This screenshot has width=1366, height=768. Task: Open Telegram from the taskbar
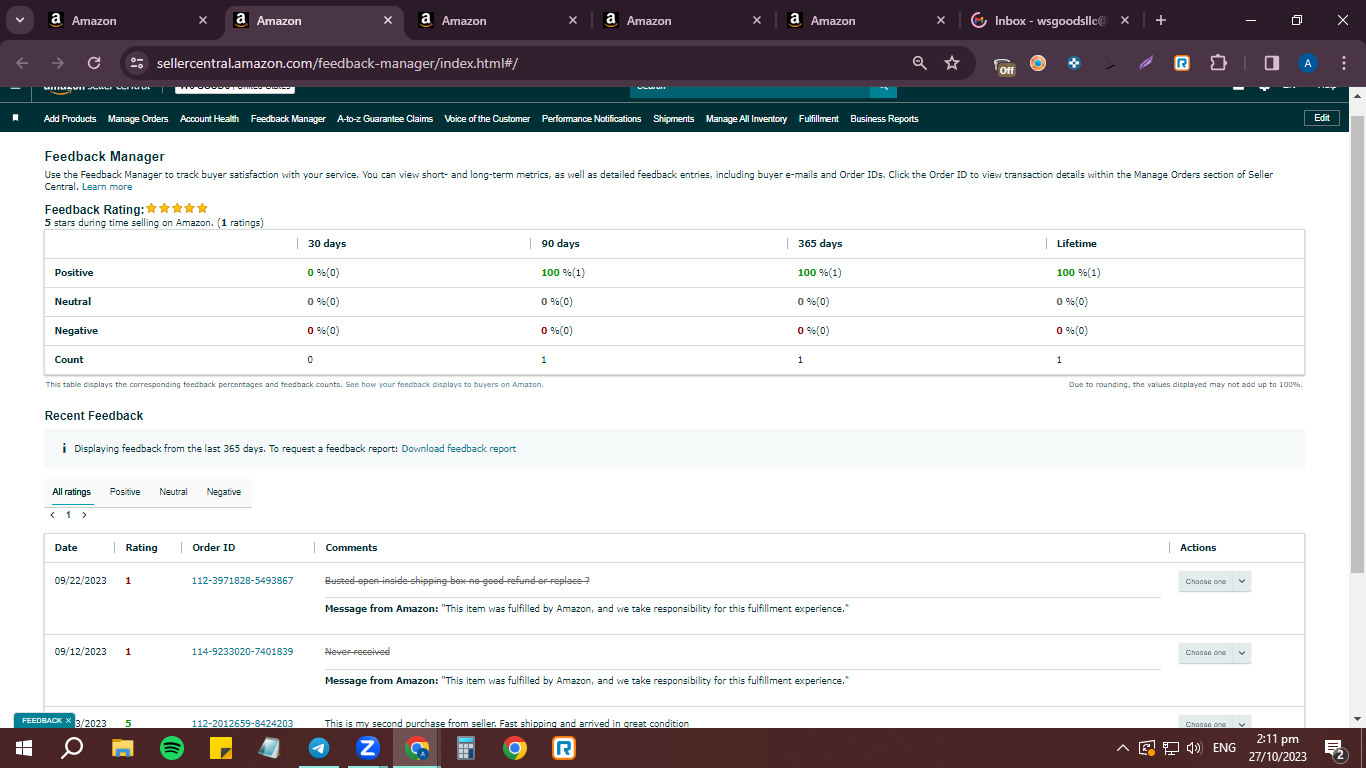coord(319,748)
